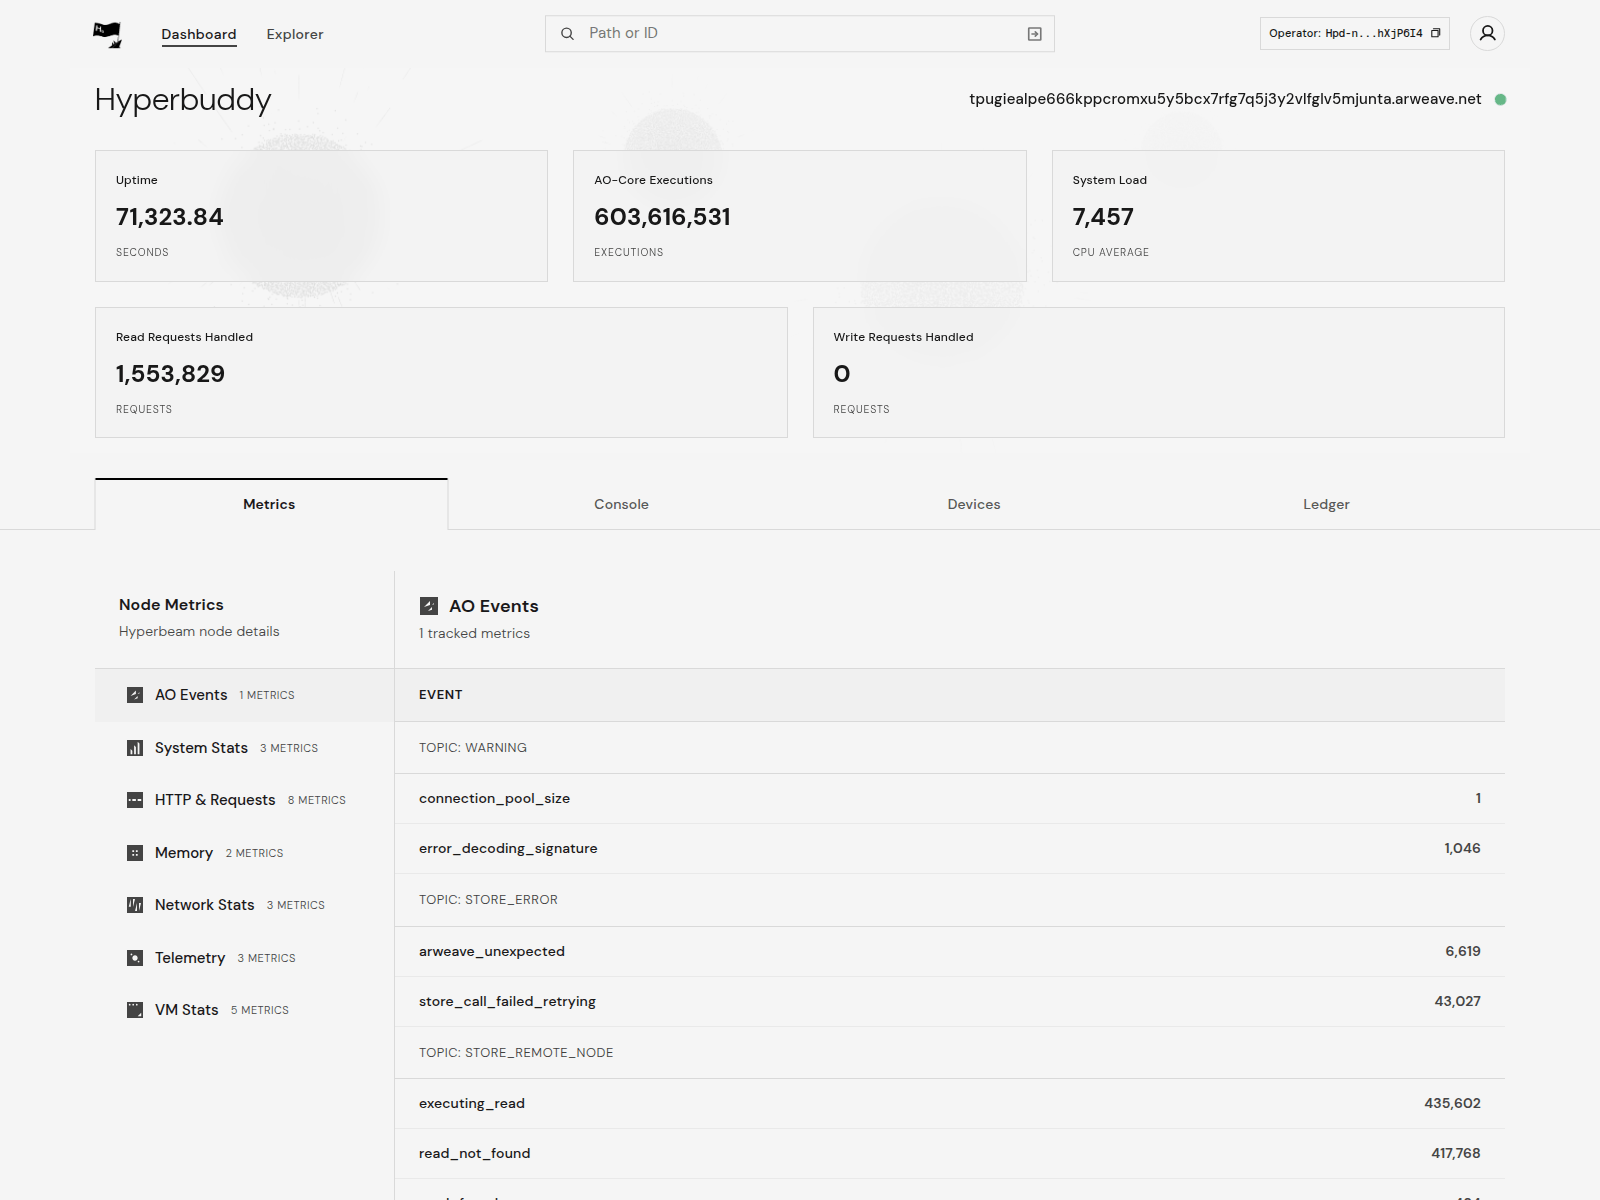Click the TOPIC: WARNING row

click(950, 748)
